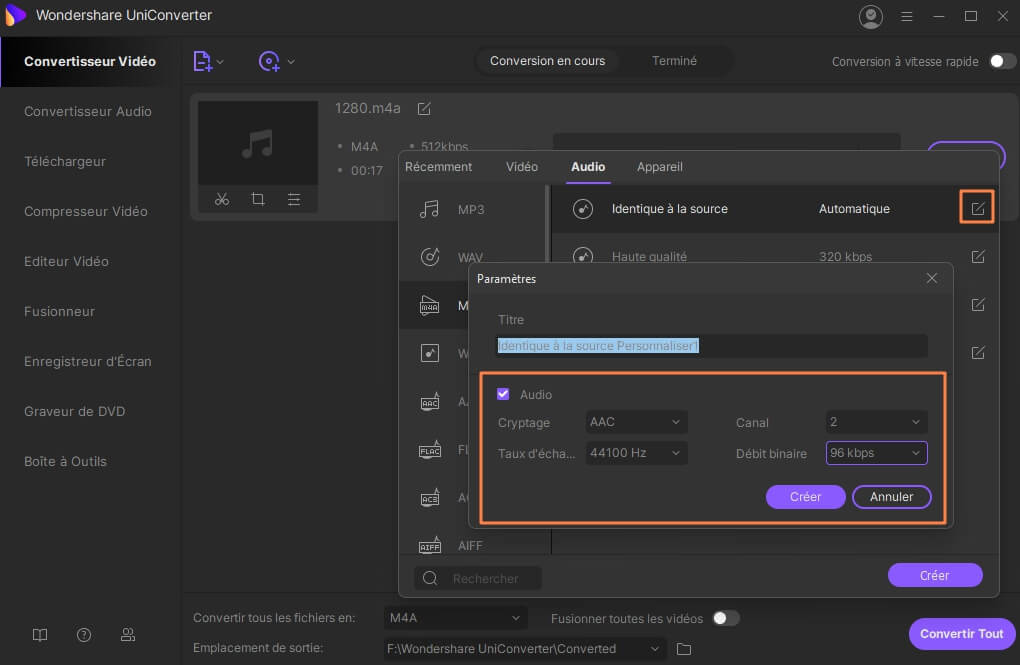1020x665 pixels.
Task: Switch to the Appareil tab
Action: click(x=659, y=167)
